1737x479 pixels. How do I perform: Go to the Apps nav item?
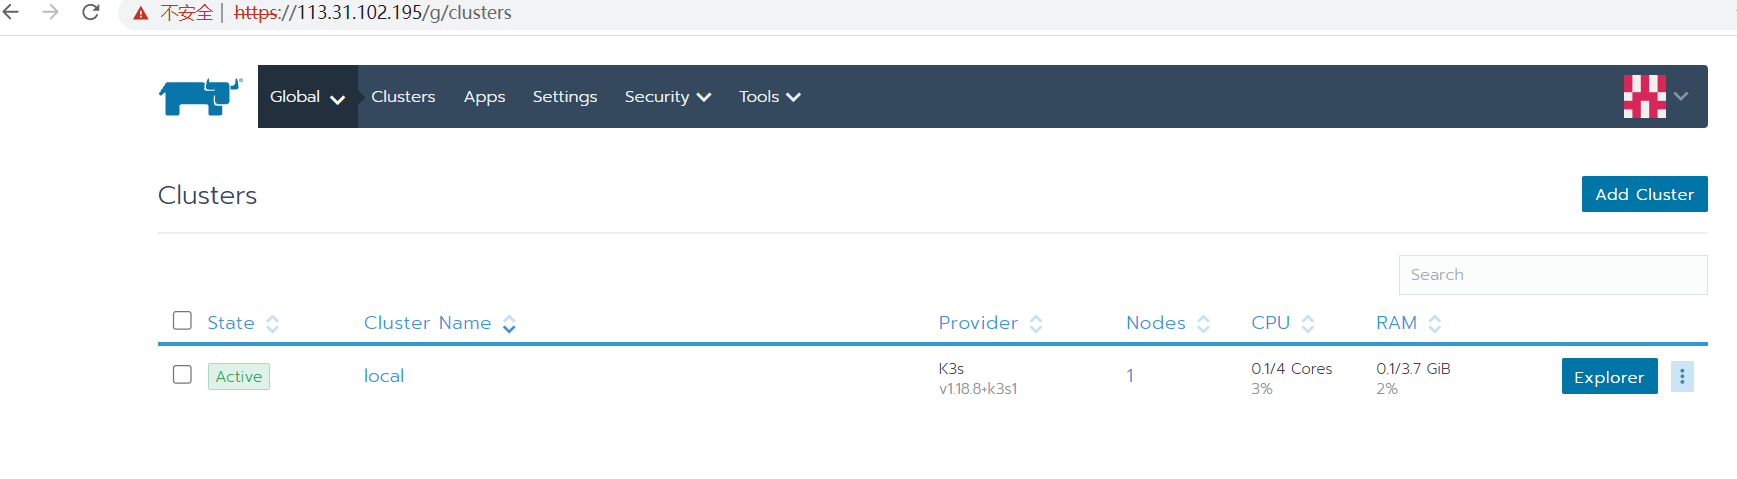tap(484, 97)
